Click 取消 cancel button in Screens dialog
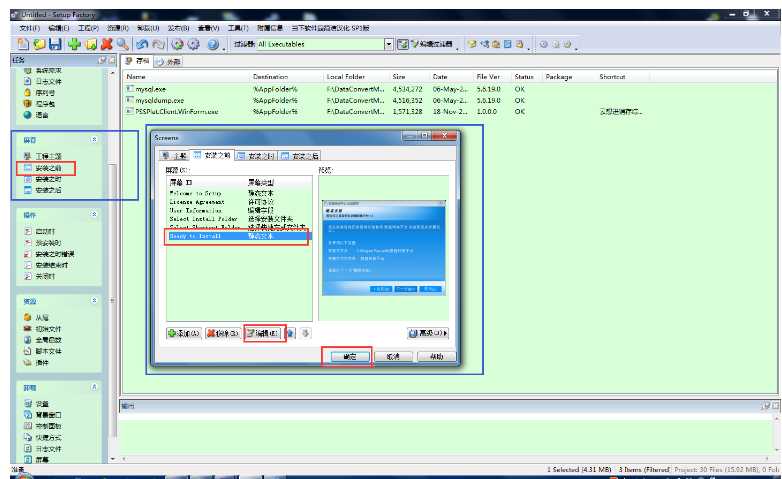782x479 pixels. [393, 356]
